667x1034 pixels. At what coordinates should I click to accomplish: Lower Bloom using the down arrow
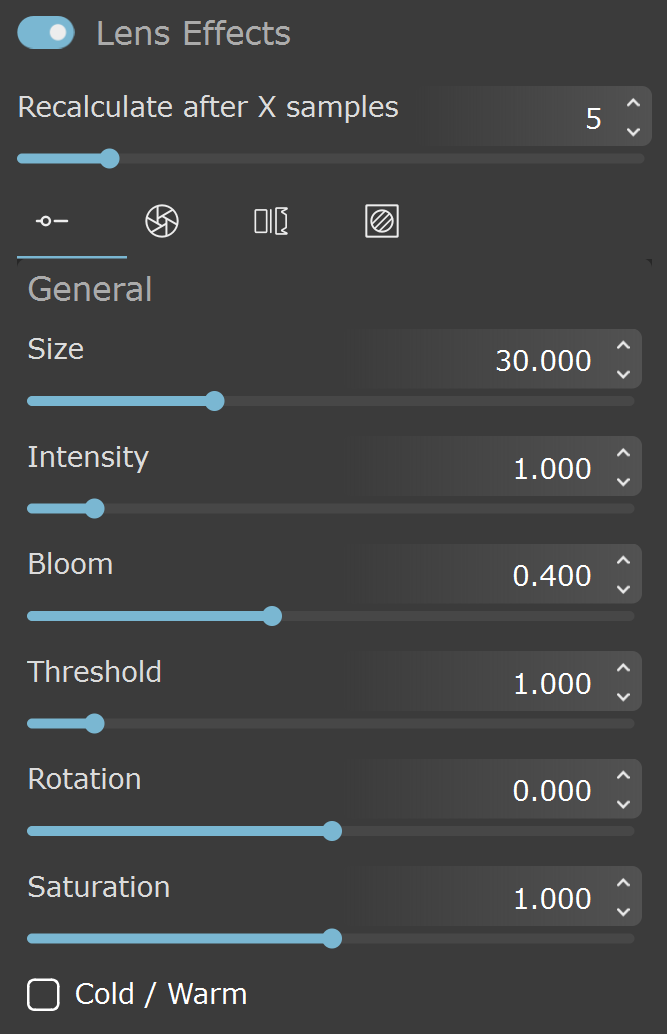pos(623,589)
